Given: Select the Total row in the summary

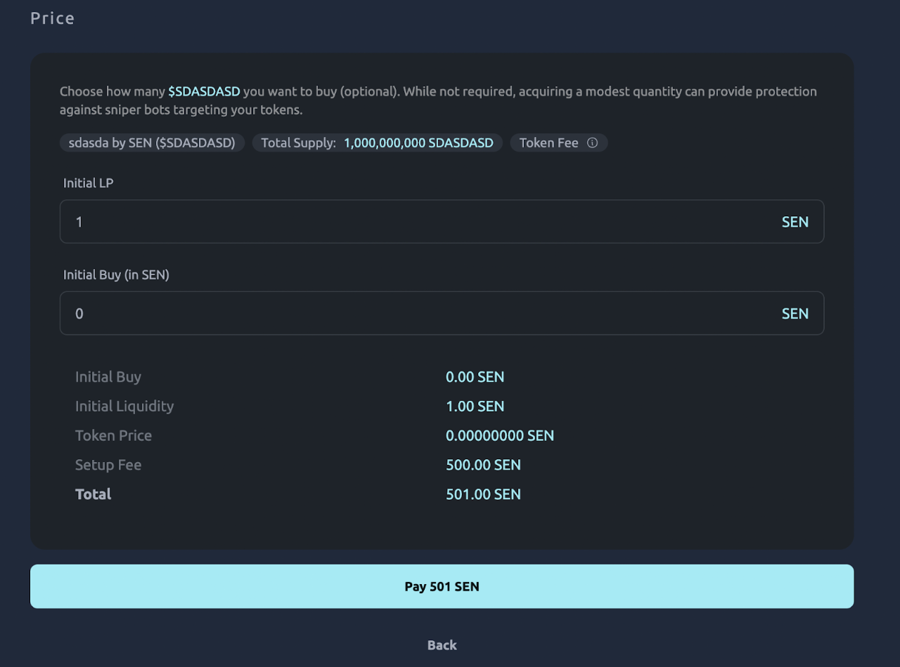Looking at the screenshot, I should coord(93,494).
